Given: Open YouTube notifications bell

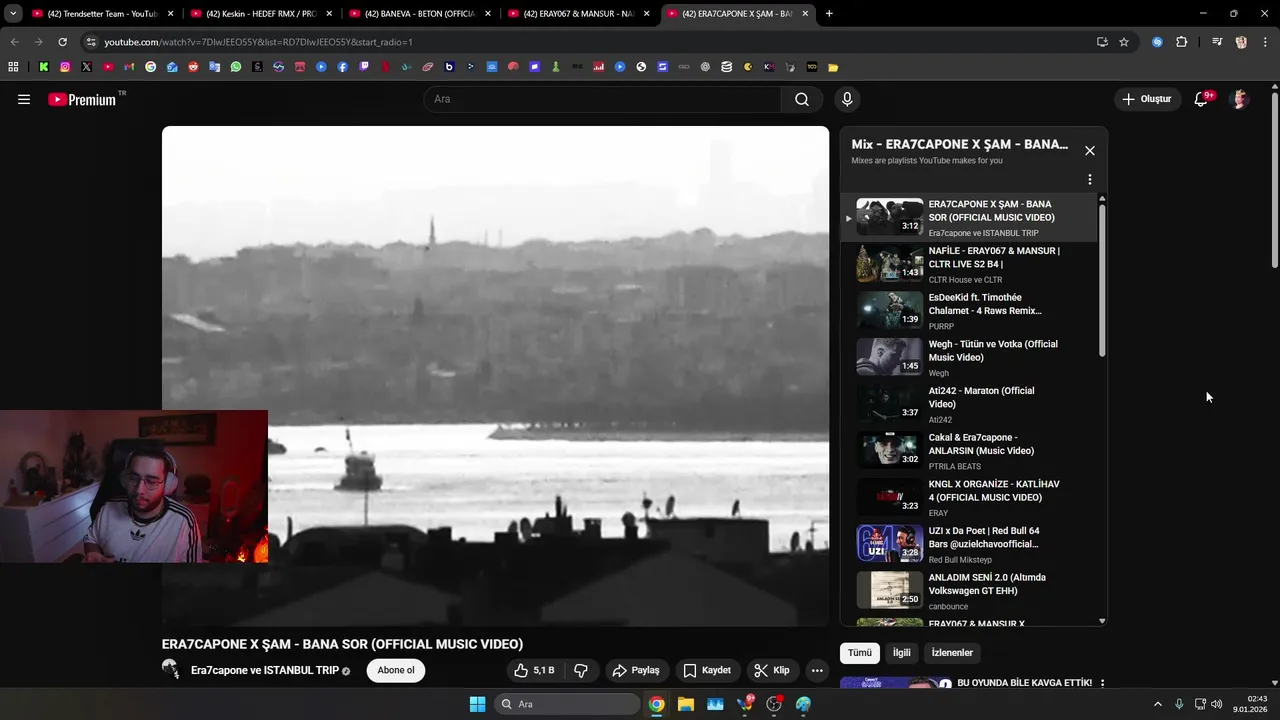Looking at the screenshot, I should pos(1201,99).
